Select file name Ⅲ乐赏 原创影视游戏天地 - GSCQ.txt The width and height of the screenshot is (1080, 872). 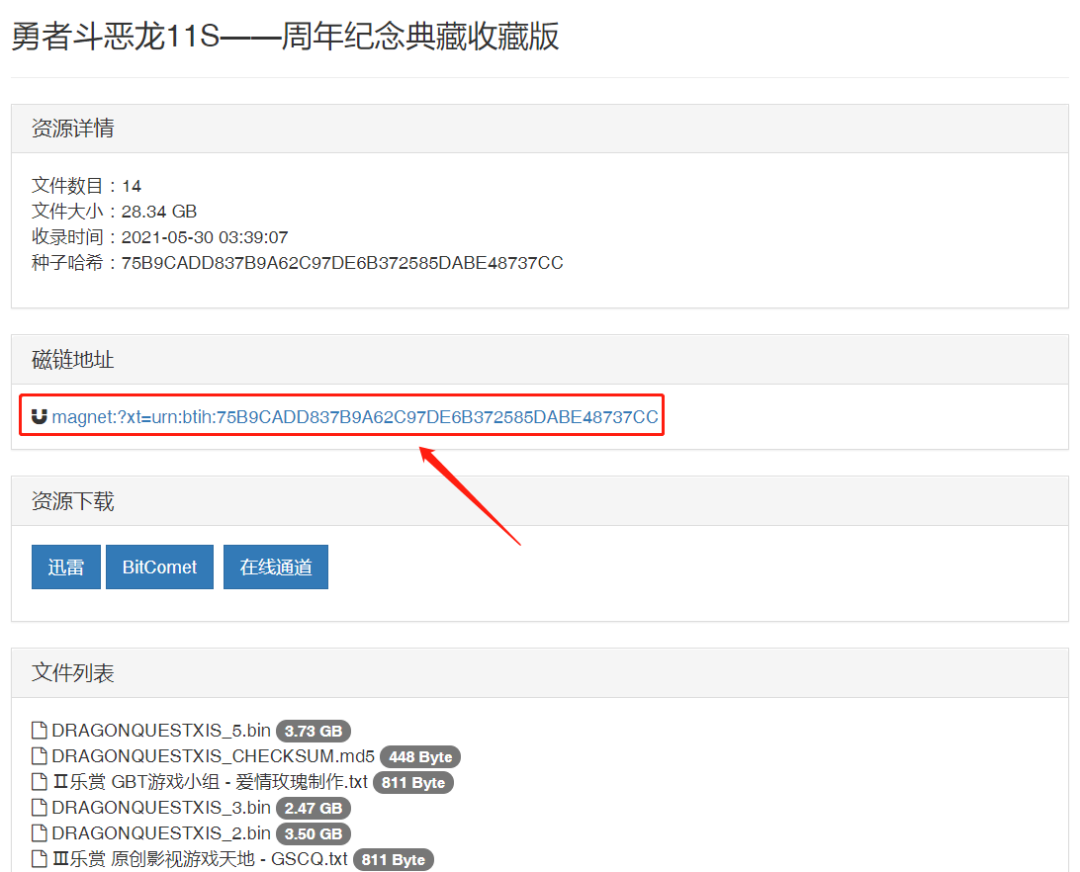200,859
